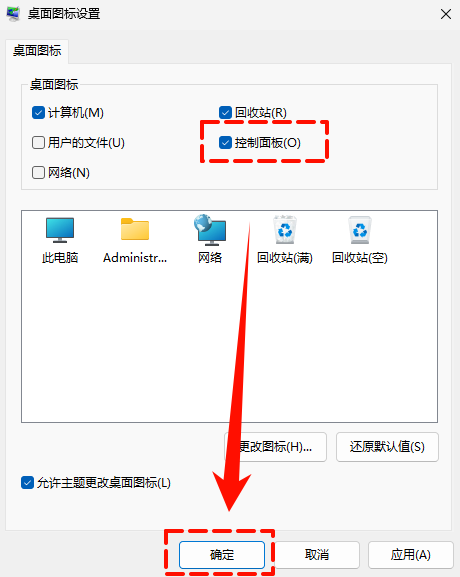Confirm with the 确定 button

coord(222,555)
